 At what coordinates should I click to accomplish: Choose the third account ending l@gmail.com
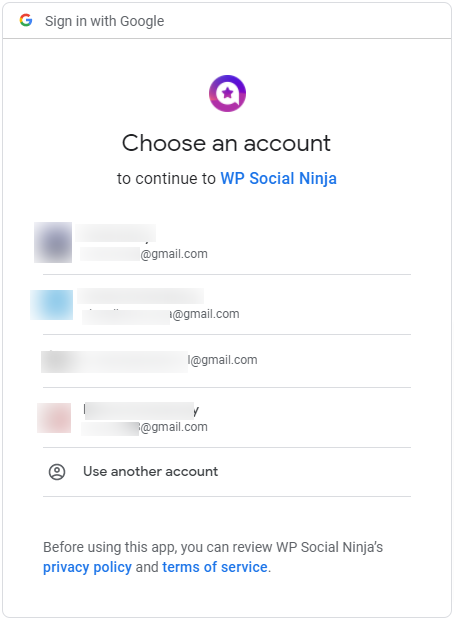(149, 360)
